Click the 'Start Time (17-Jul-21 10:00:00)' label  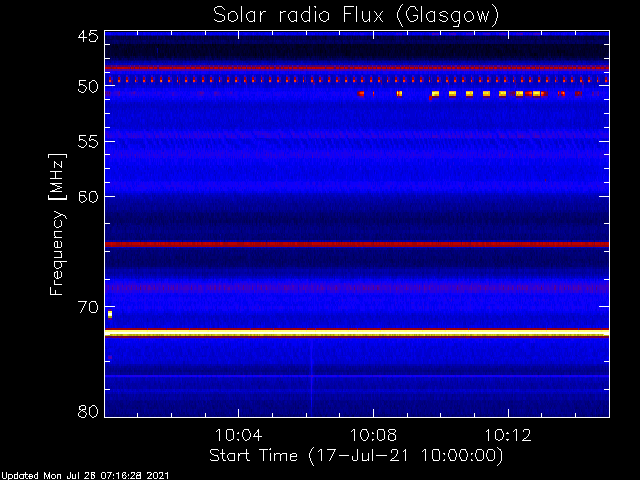[356, 456]
